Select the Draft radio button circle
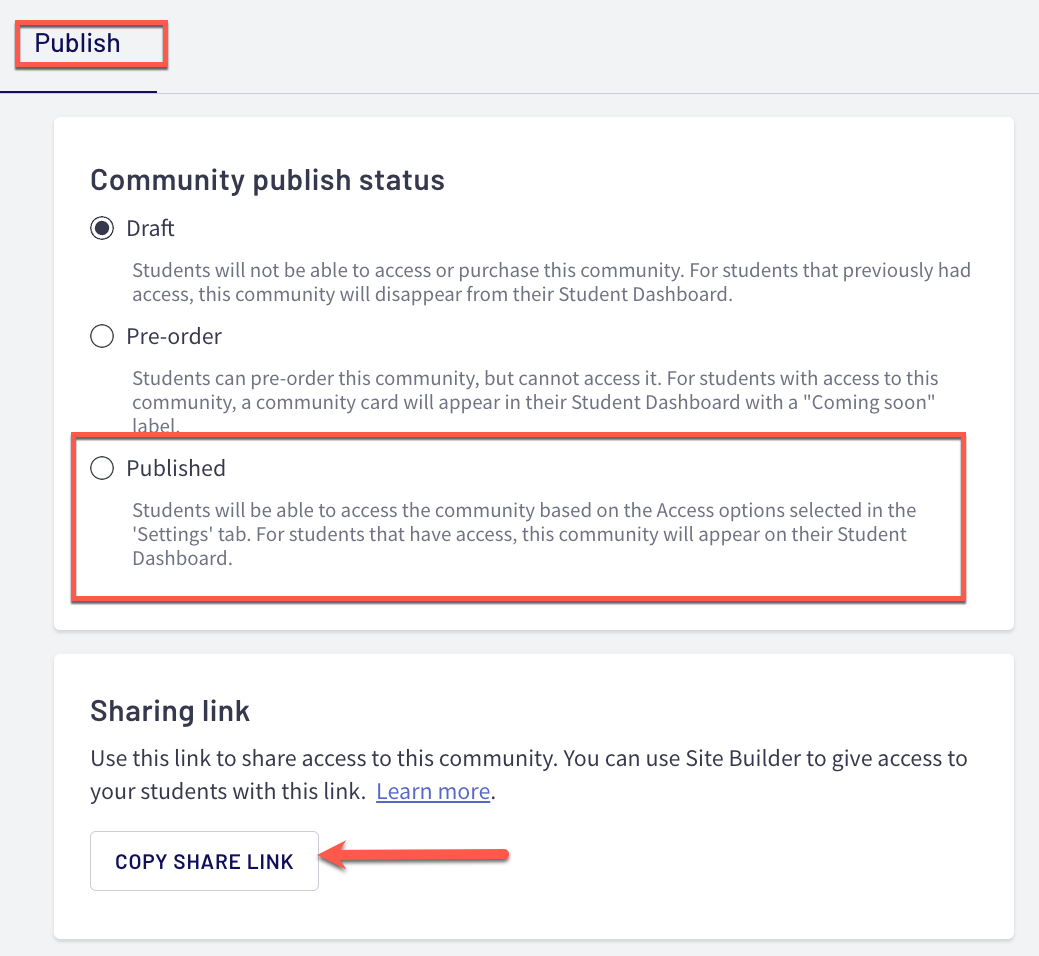Image resolution: width=1039 pixels, height=956 pixels. click(x=102, y=229)
